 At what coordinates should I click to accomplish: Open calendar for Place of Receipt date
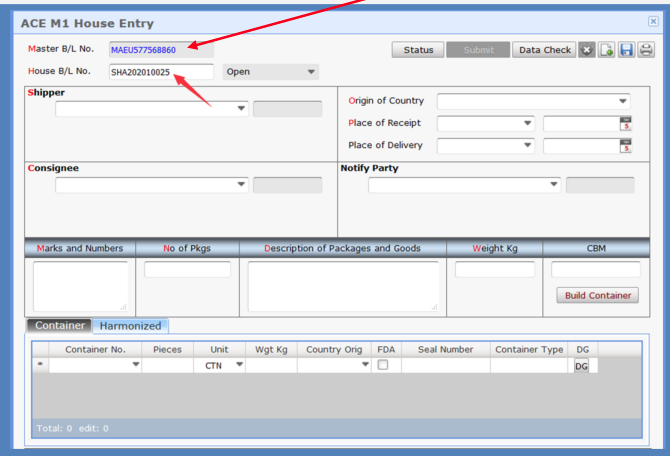click(626, 123)
